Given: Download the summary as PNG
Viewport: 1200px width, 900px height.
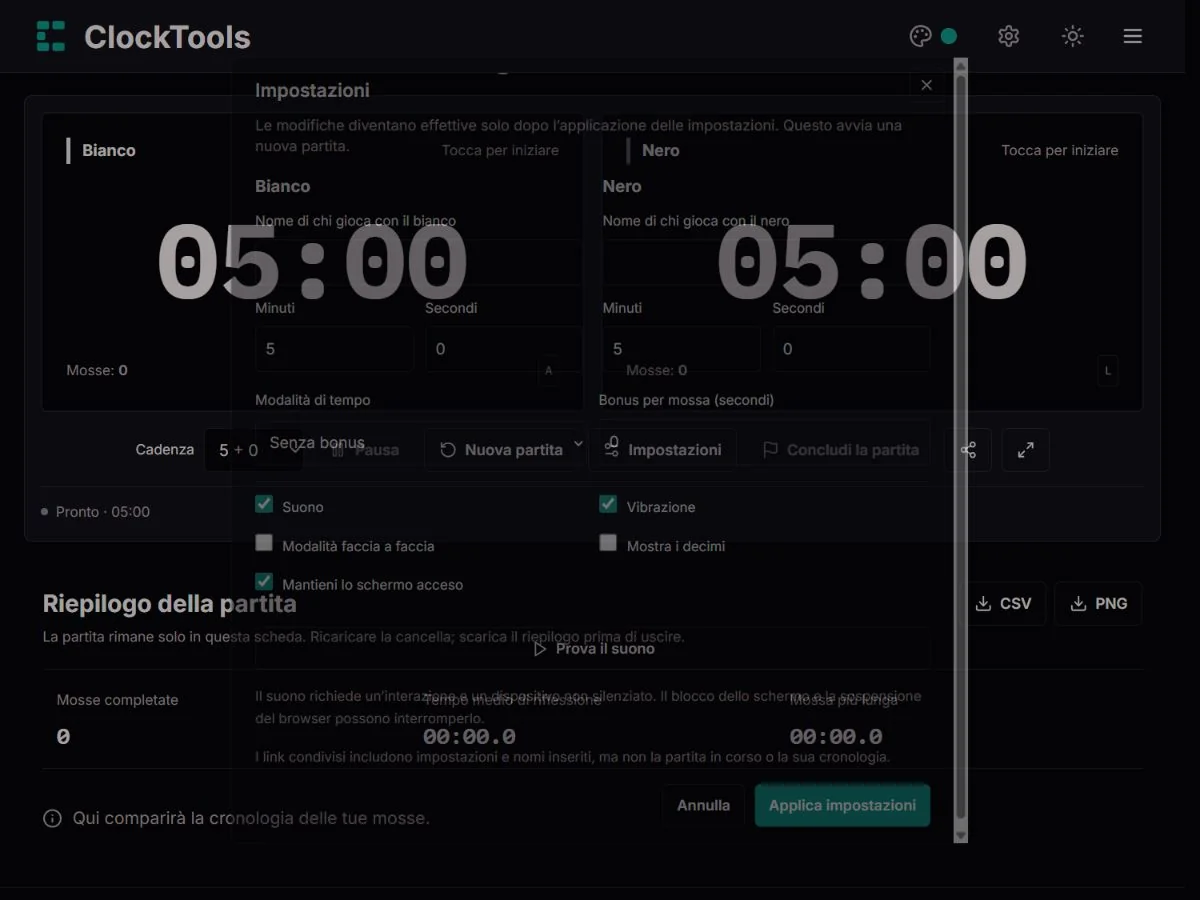Looking at the screenshot, I should point(1098,603).
